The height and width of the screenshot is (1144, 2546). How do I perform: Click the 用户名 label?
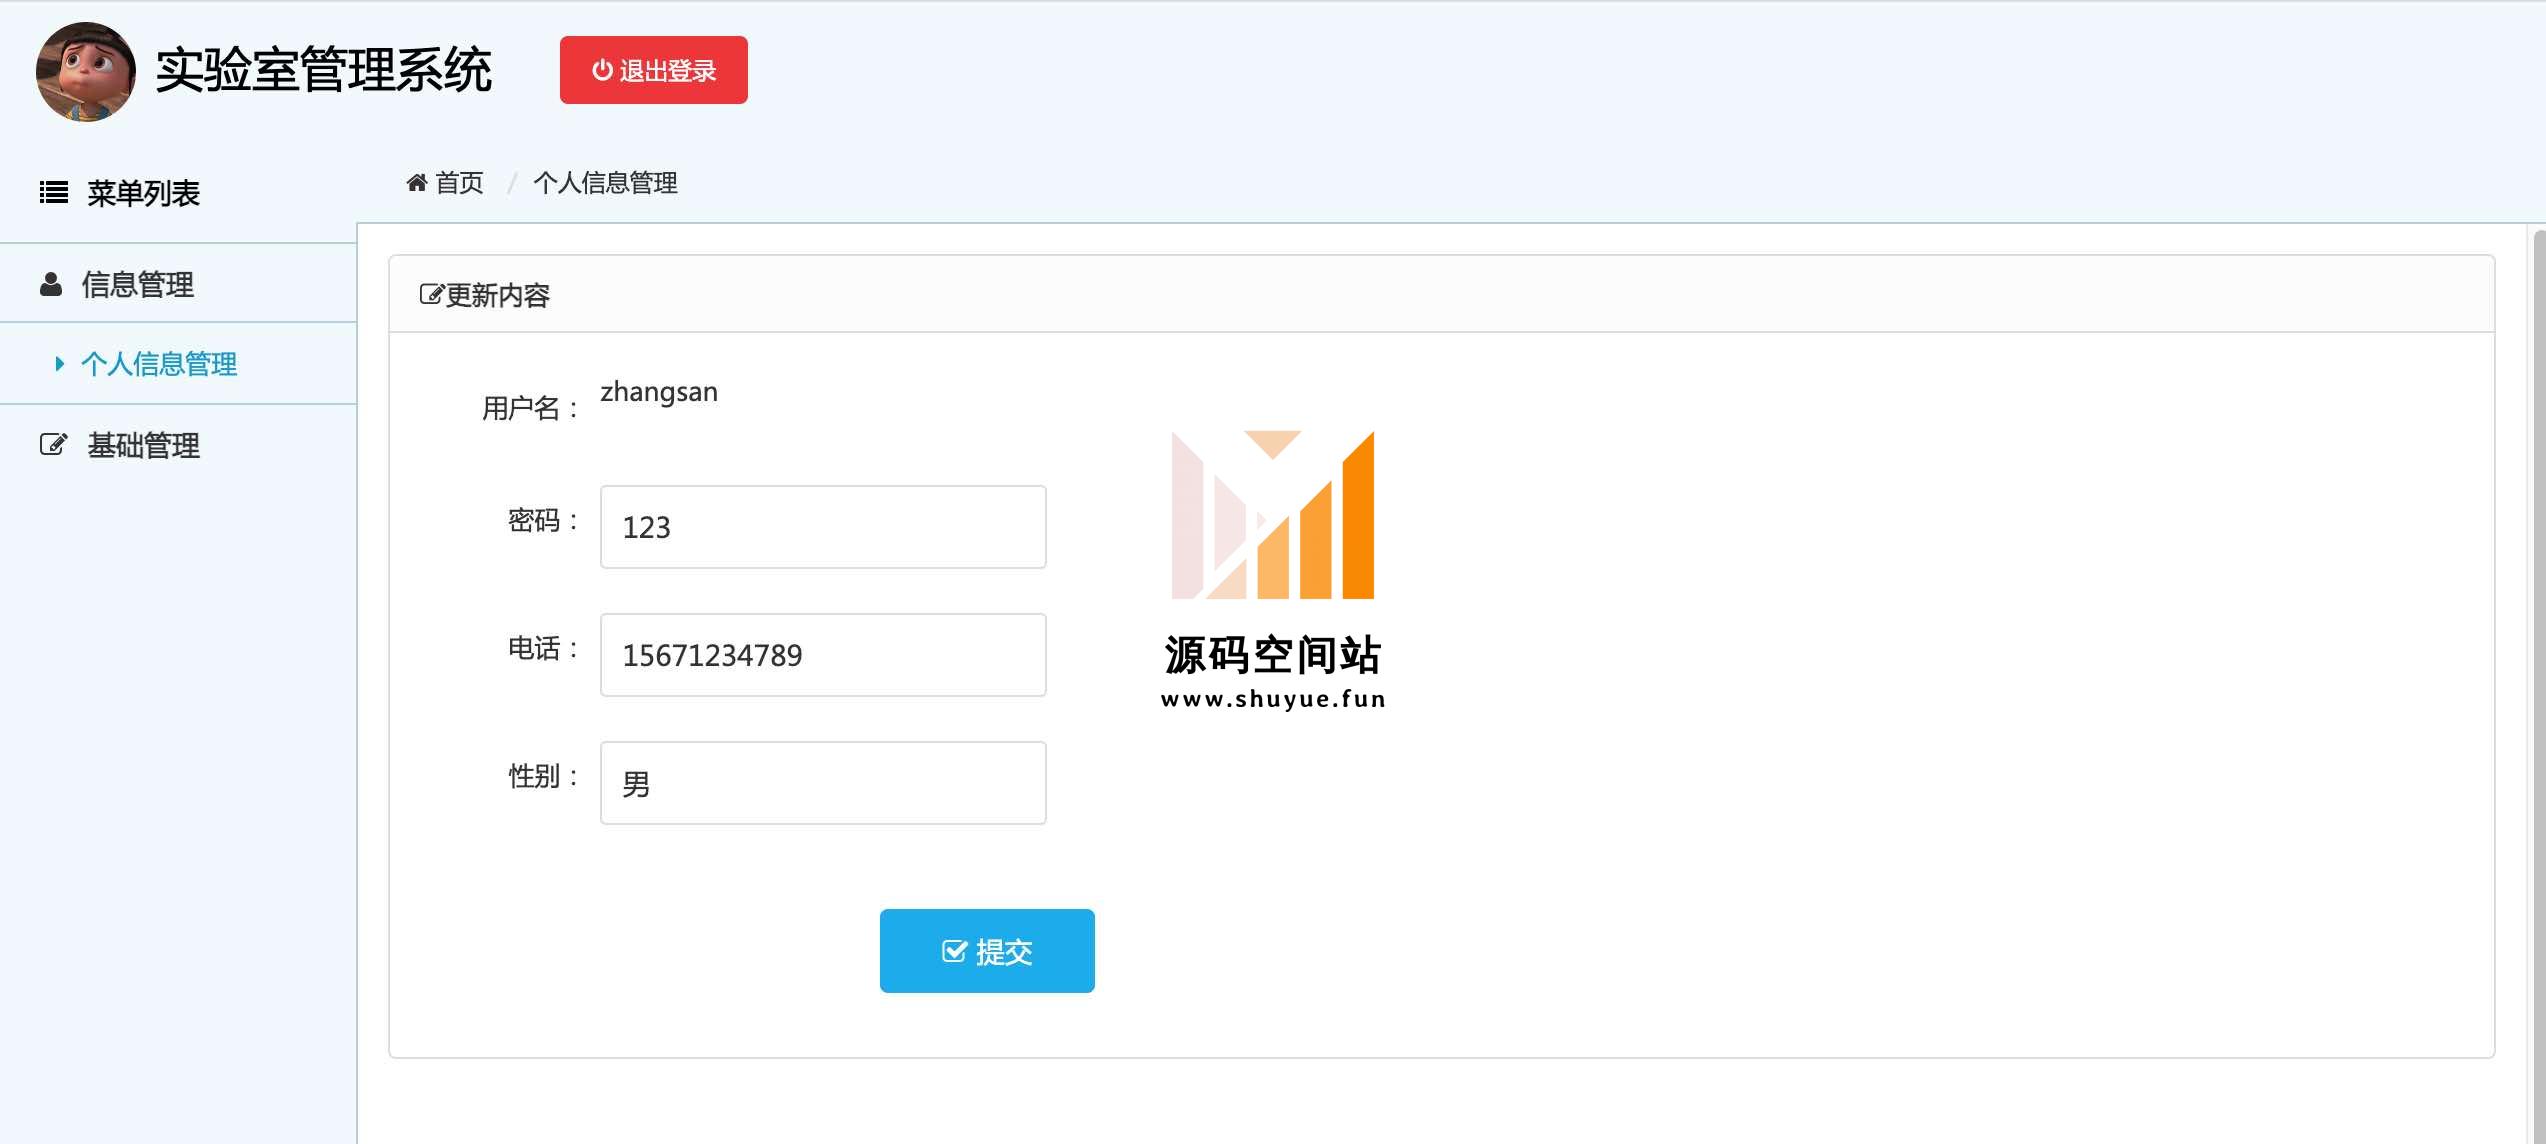pos(530,408)
